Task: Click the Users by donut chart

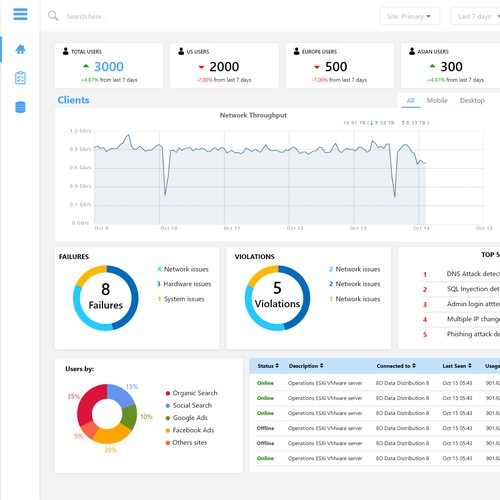Action: (107, 414)
